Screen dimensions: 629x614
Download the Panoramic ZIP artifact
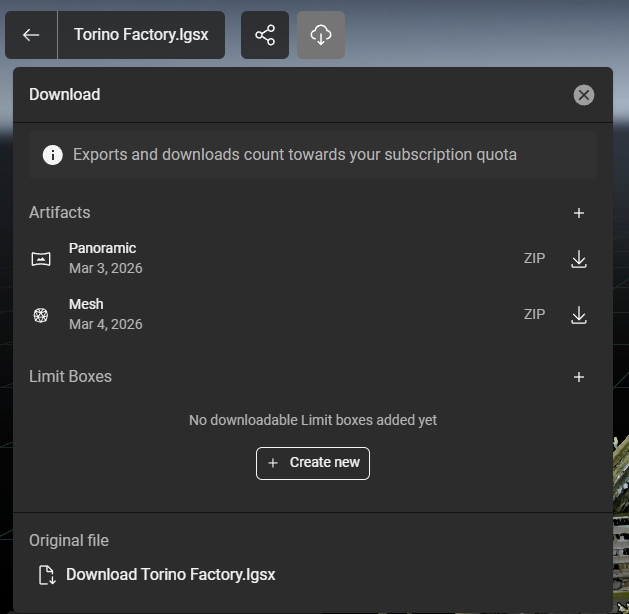click(x=579, y=259)
